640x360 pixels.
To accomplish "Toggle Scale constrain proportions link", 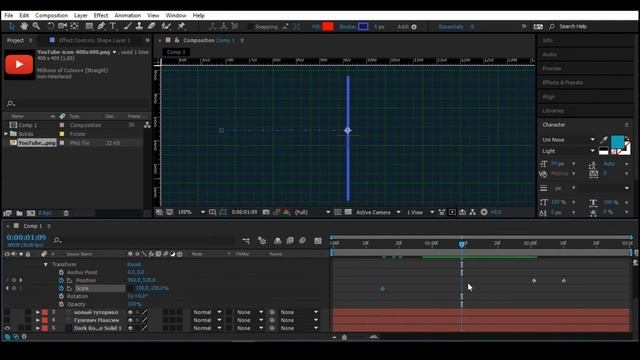I will [x=130, y=288].
